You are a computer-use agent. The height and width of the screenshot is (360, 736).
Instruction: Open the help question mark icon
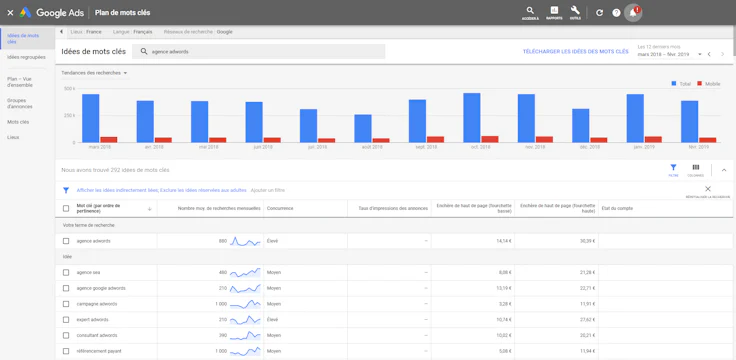click(x=616, y=13)
